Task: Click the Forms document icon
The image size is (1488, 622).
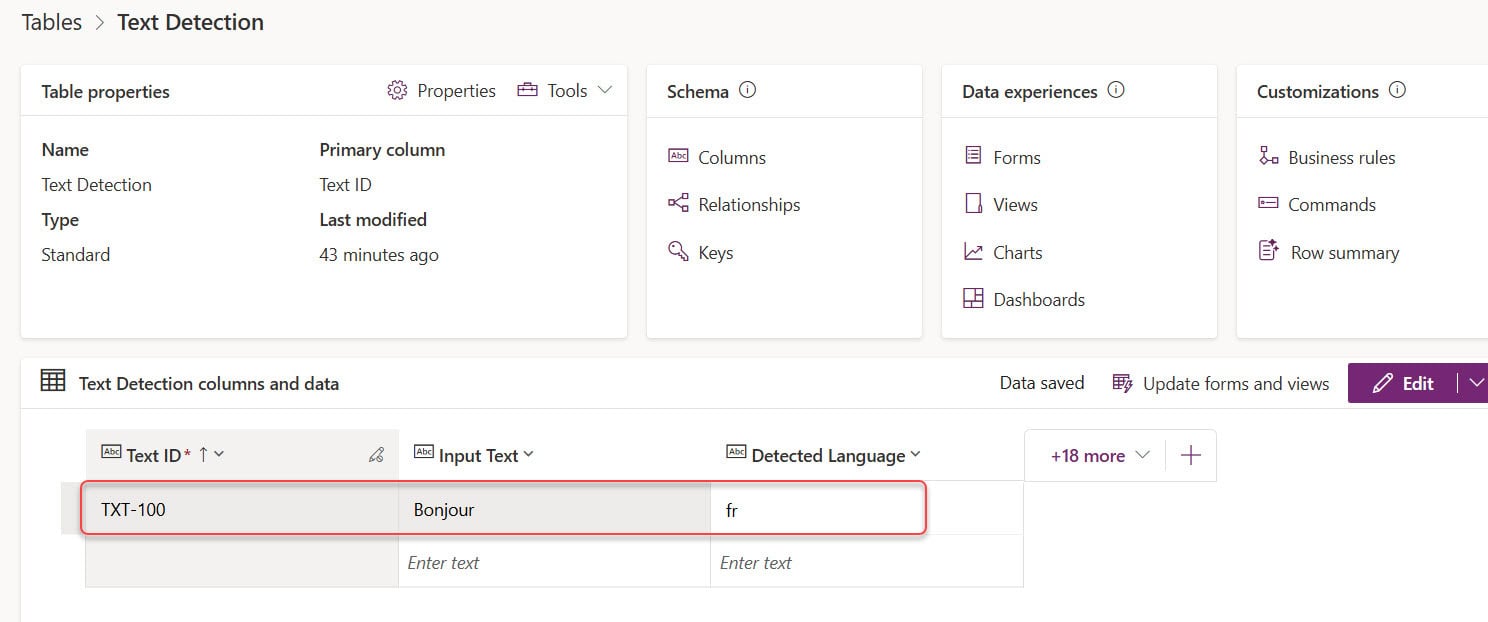Action: point(973,156)
